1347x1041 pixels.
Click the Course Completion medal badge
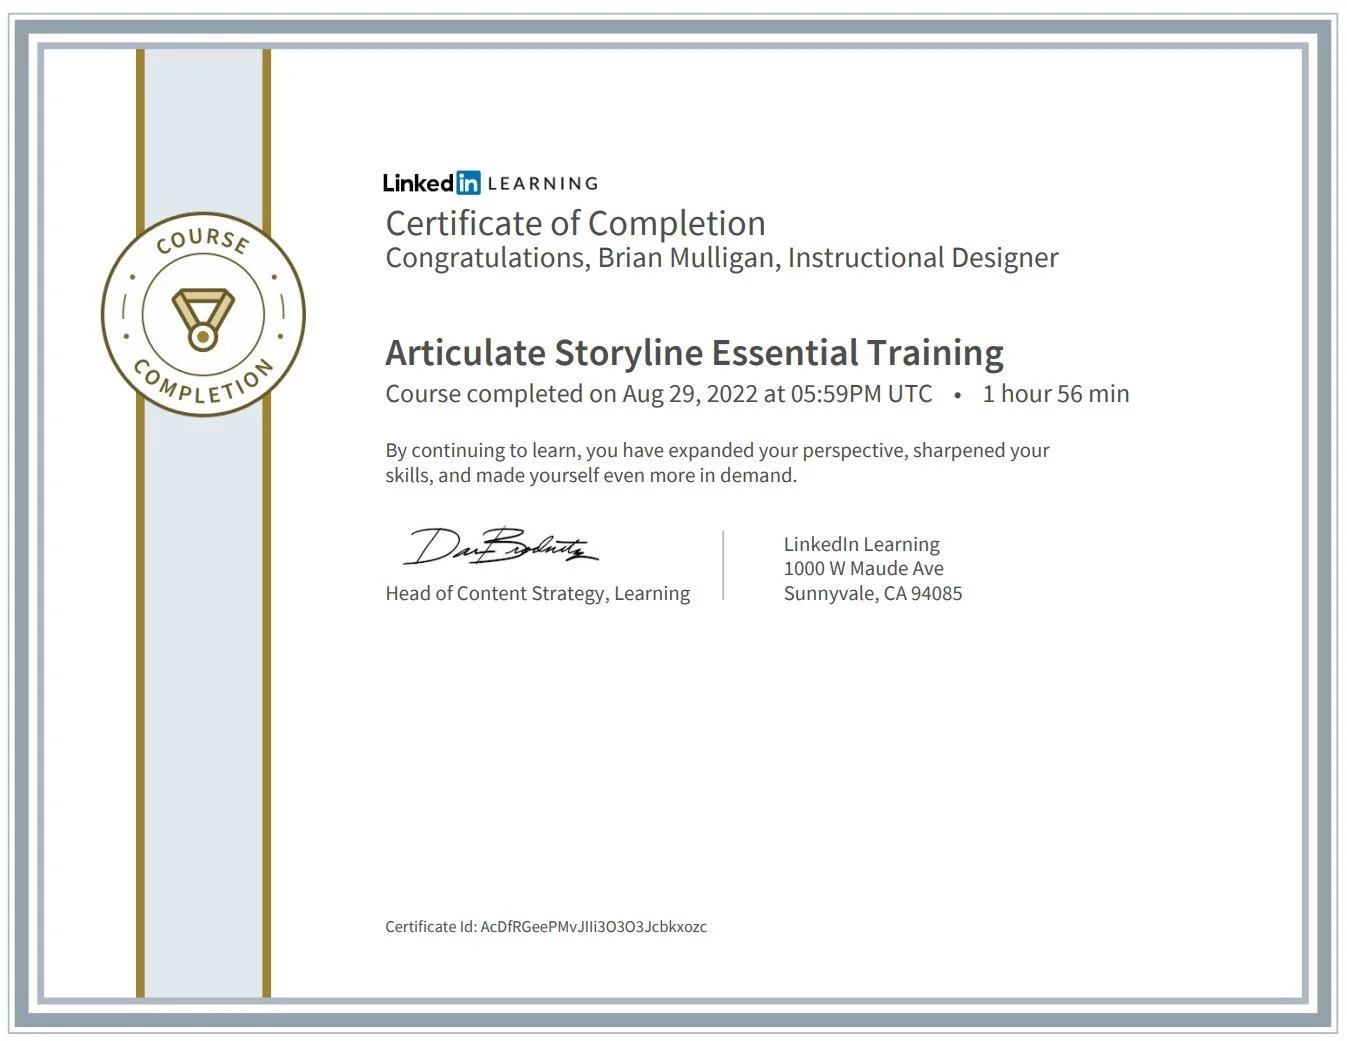[x=203, y=314]
